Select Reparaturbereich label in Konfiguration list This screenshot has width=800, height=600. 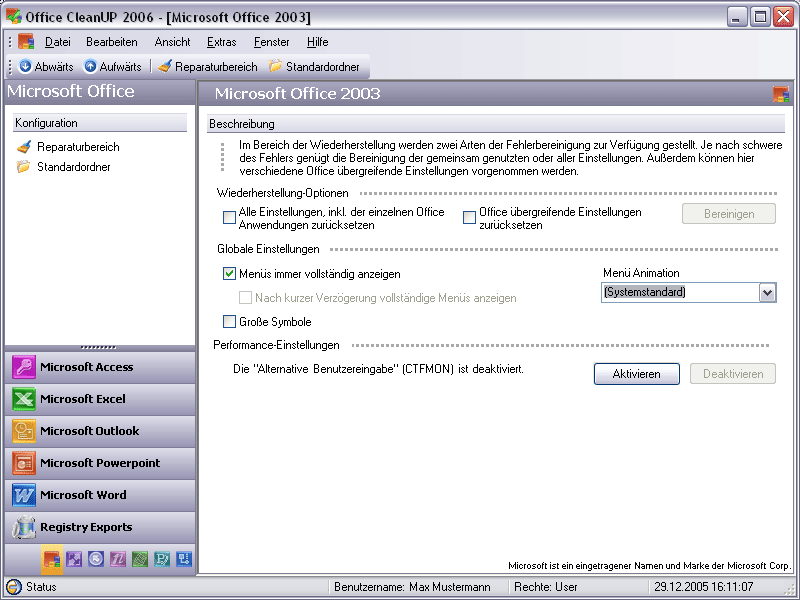[x=78, y=147]
